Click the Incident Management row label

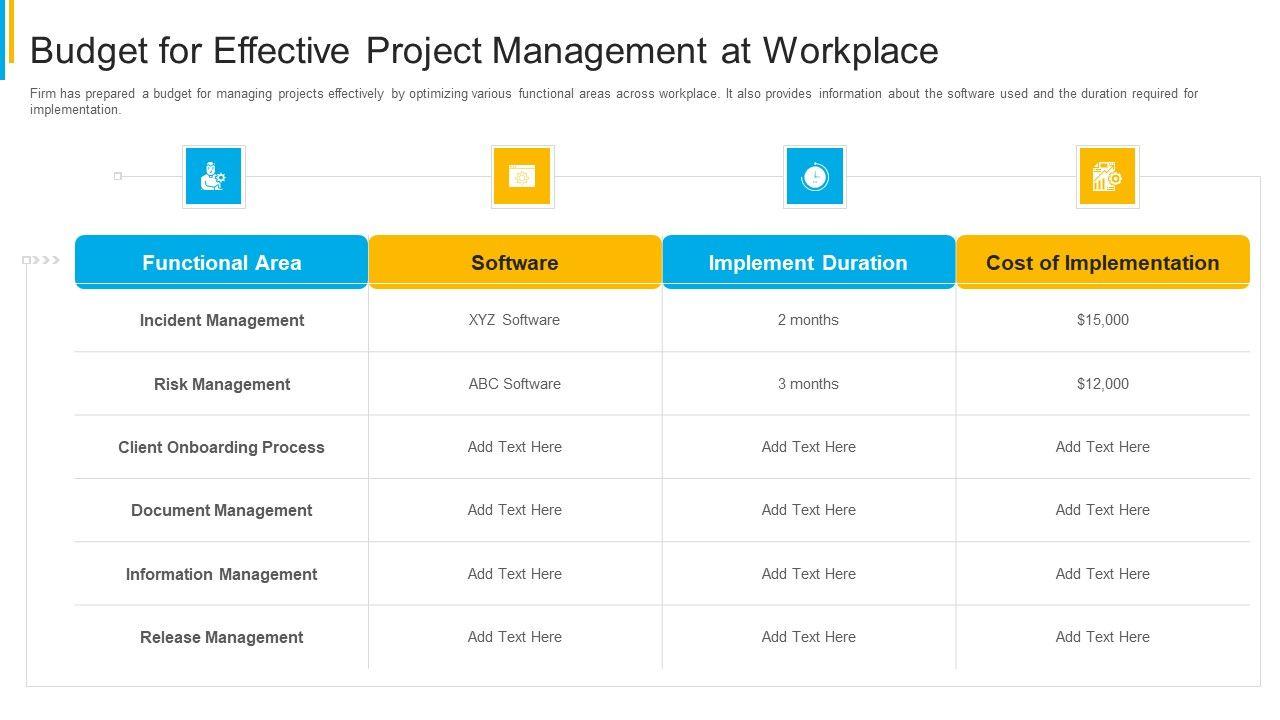221,320
